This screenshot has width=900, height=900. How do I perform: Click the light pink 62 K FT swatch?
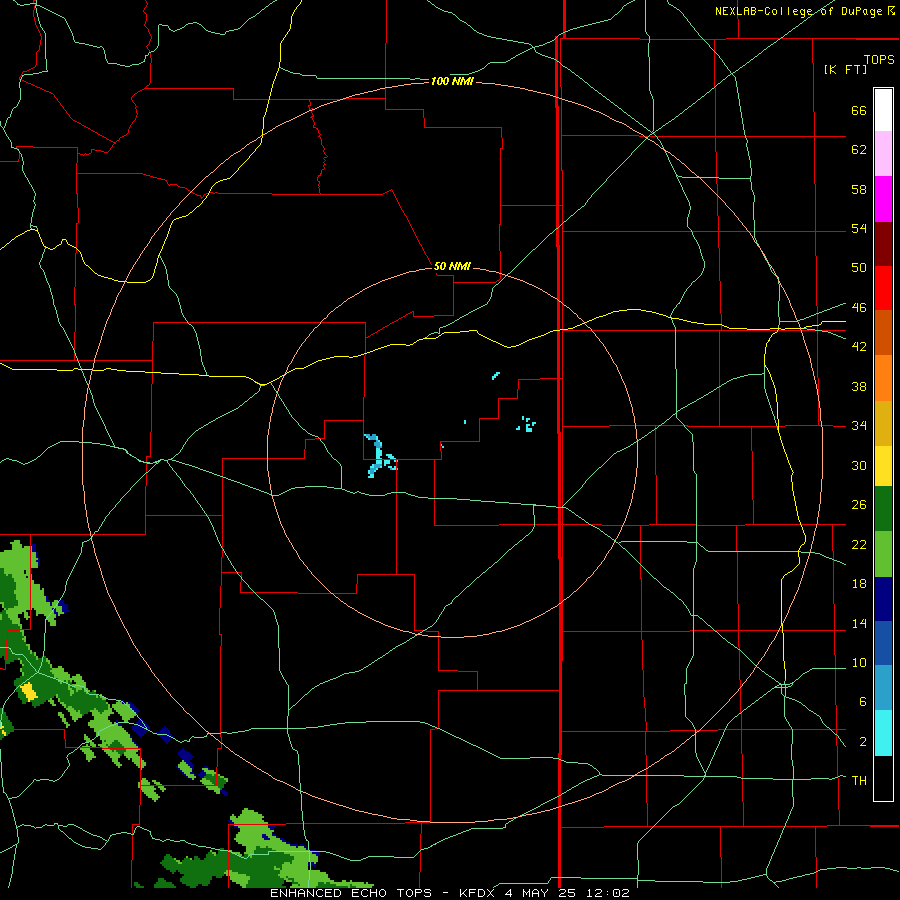point(883,154)
